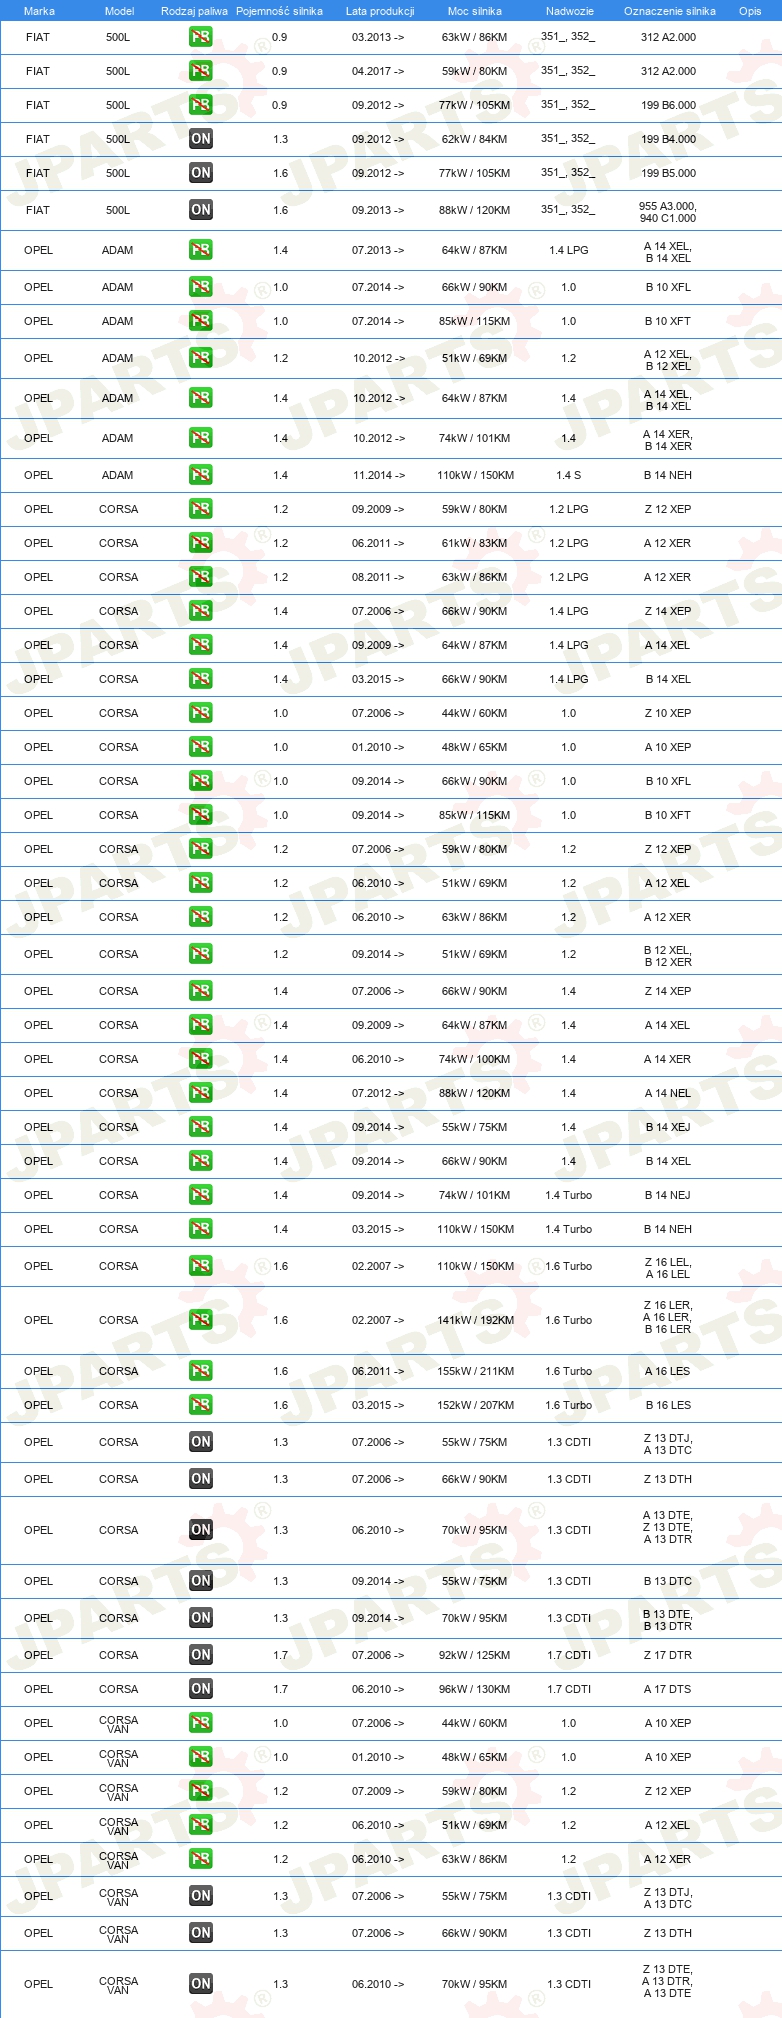Click petrol icon in CORSA 1.2 LPG Z 12 XEP row

201,509
